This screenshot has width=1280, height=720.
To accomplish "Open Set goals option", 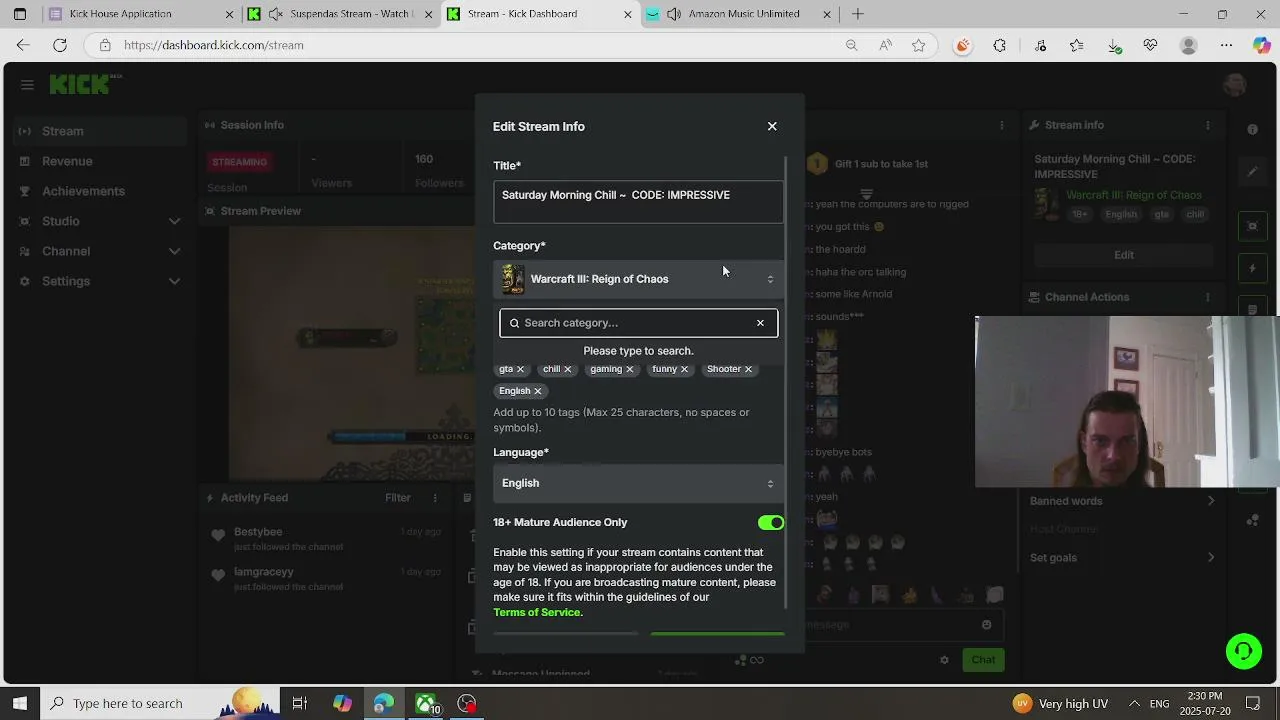I will click(1123, 558).
